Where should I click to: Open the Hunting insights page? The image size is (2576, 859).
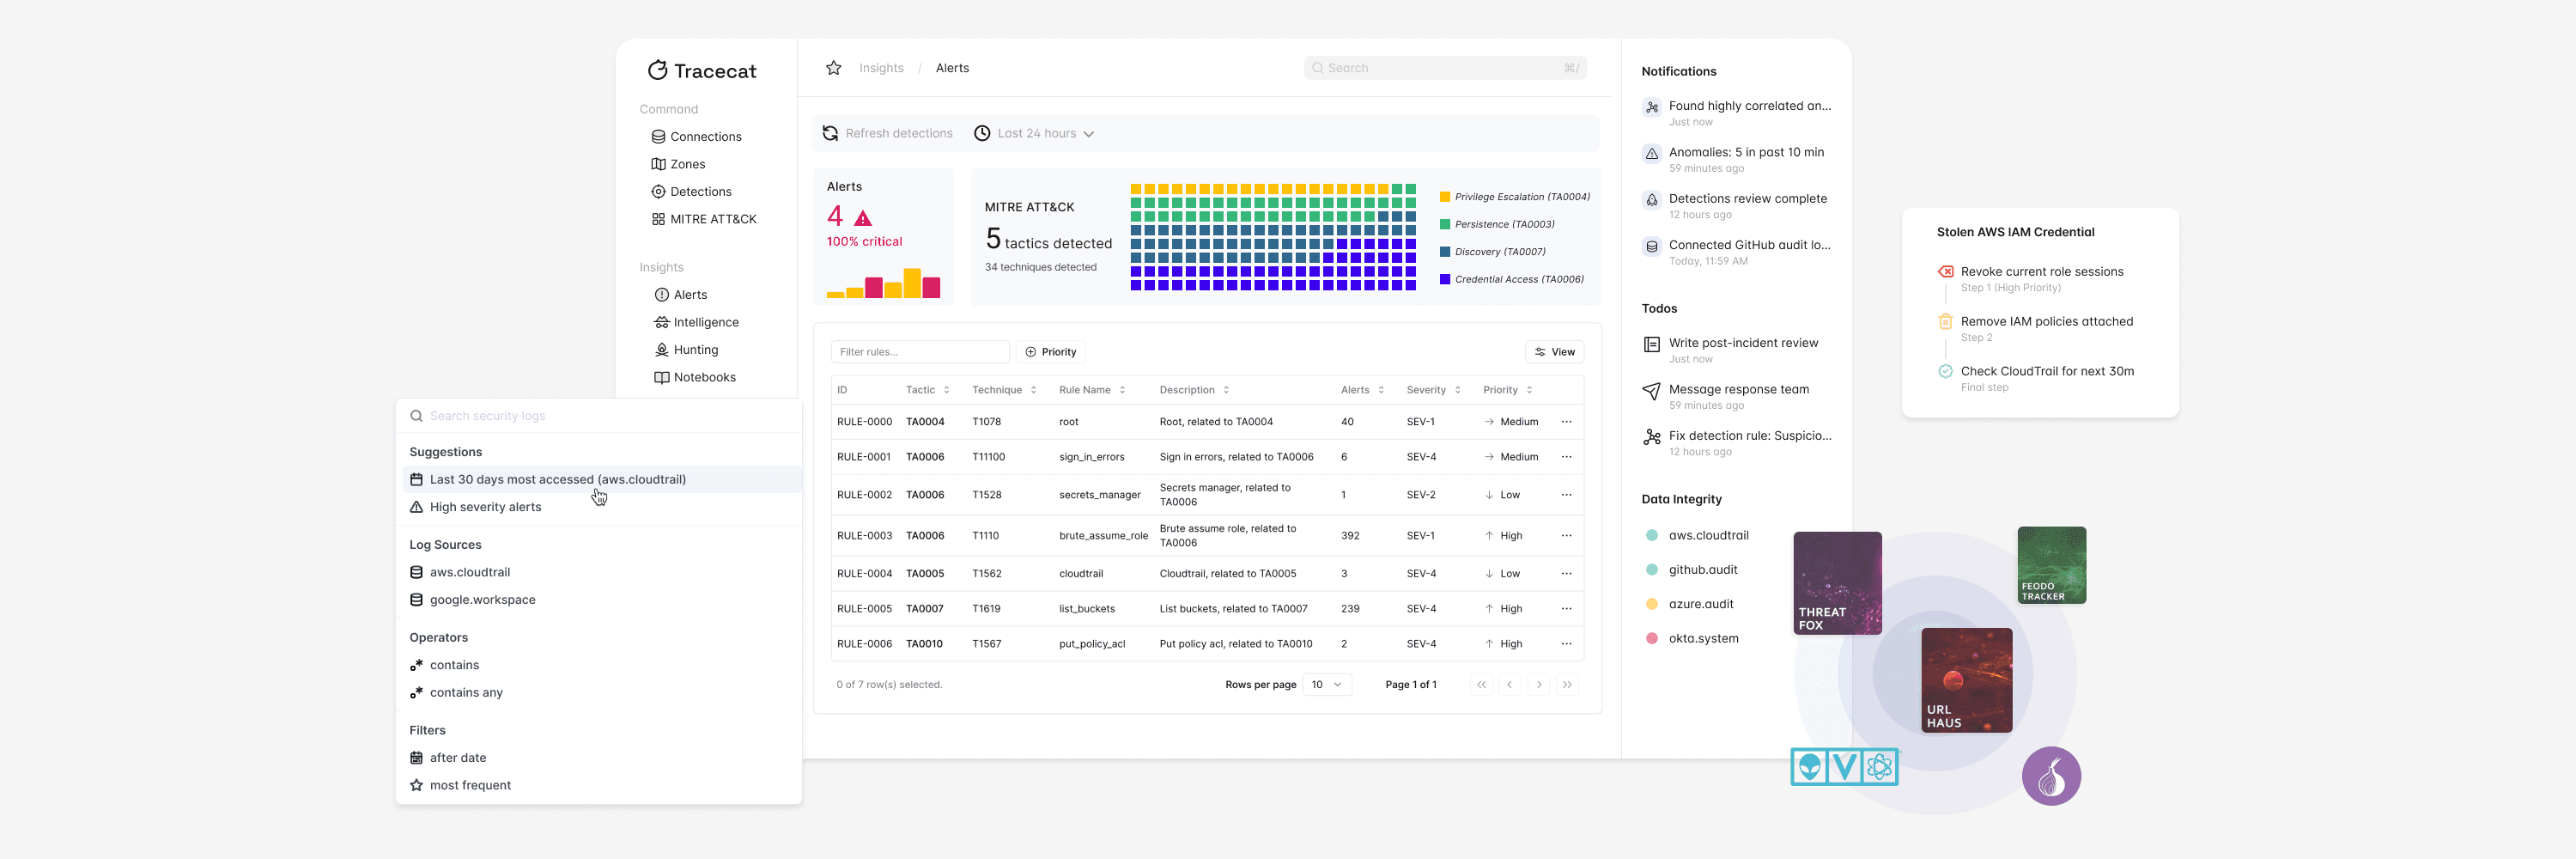[695, 349]
